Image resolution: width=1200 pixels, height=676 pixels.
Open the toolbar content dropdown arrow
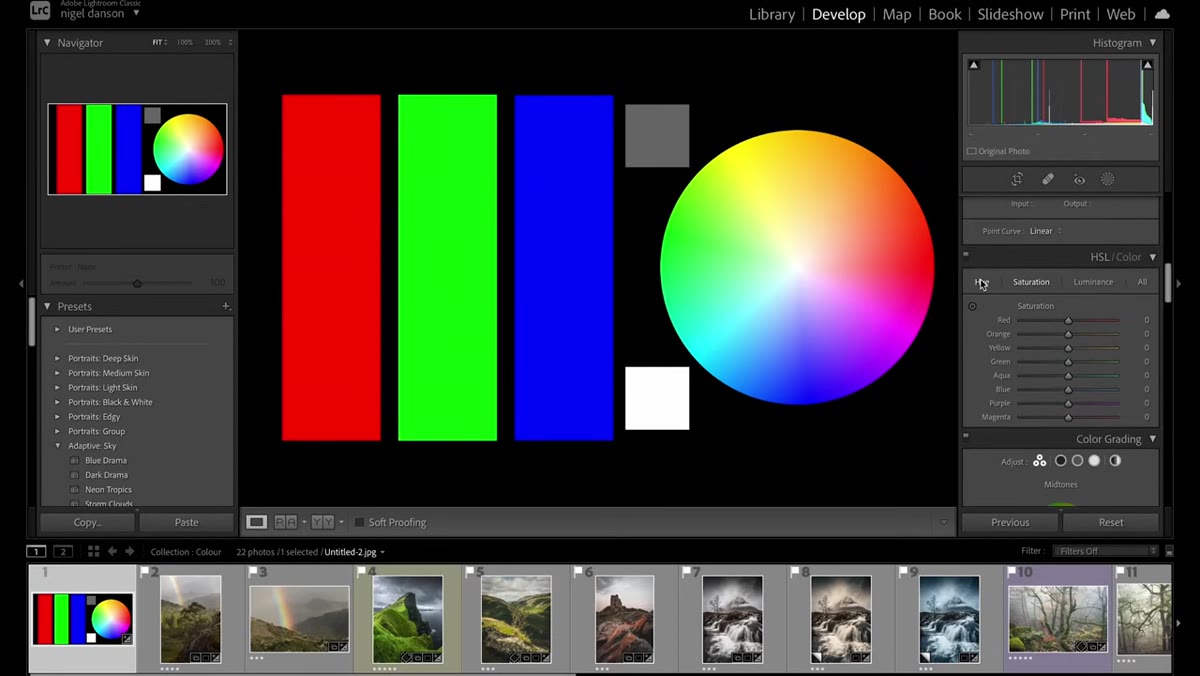(x=943, y=522)
